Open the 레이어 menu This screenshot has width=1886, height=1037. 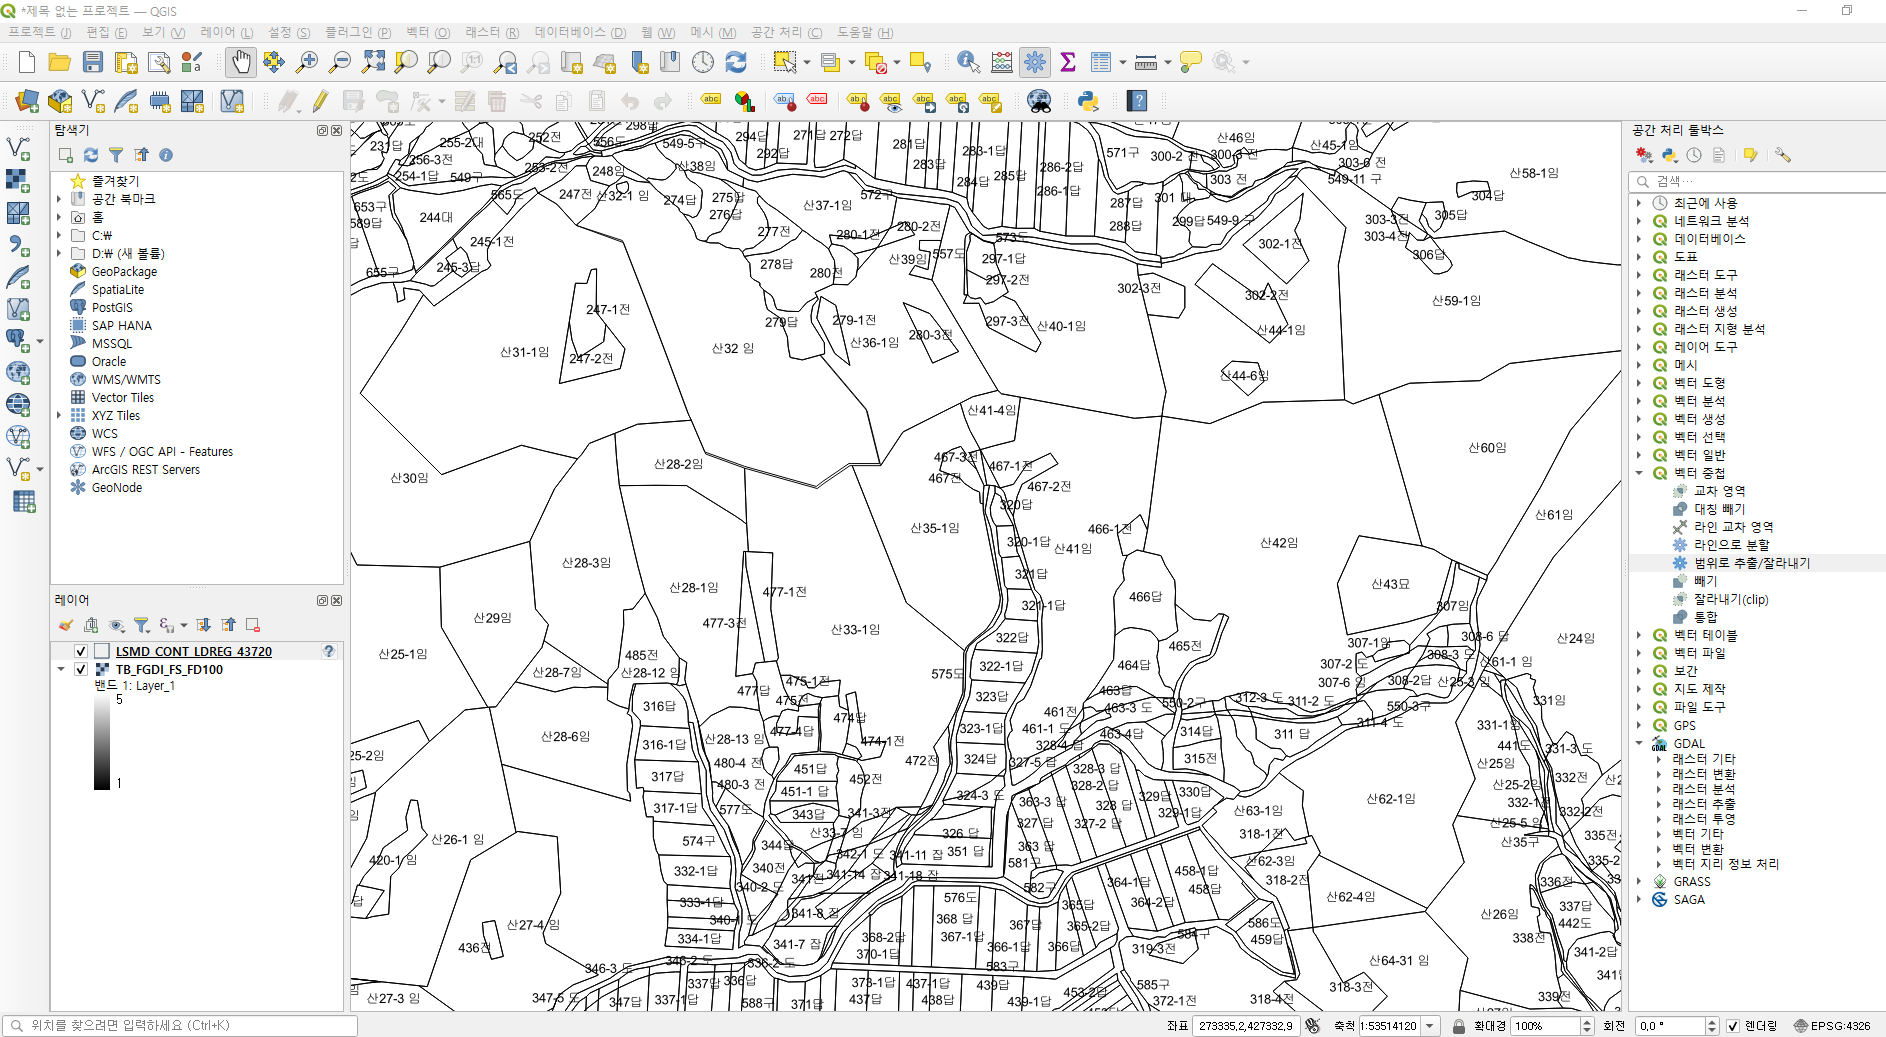tap(226, 33)
